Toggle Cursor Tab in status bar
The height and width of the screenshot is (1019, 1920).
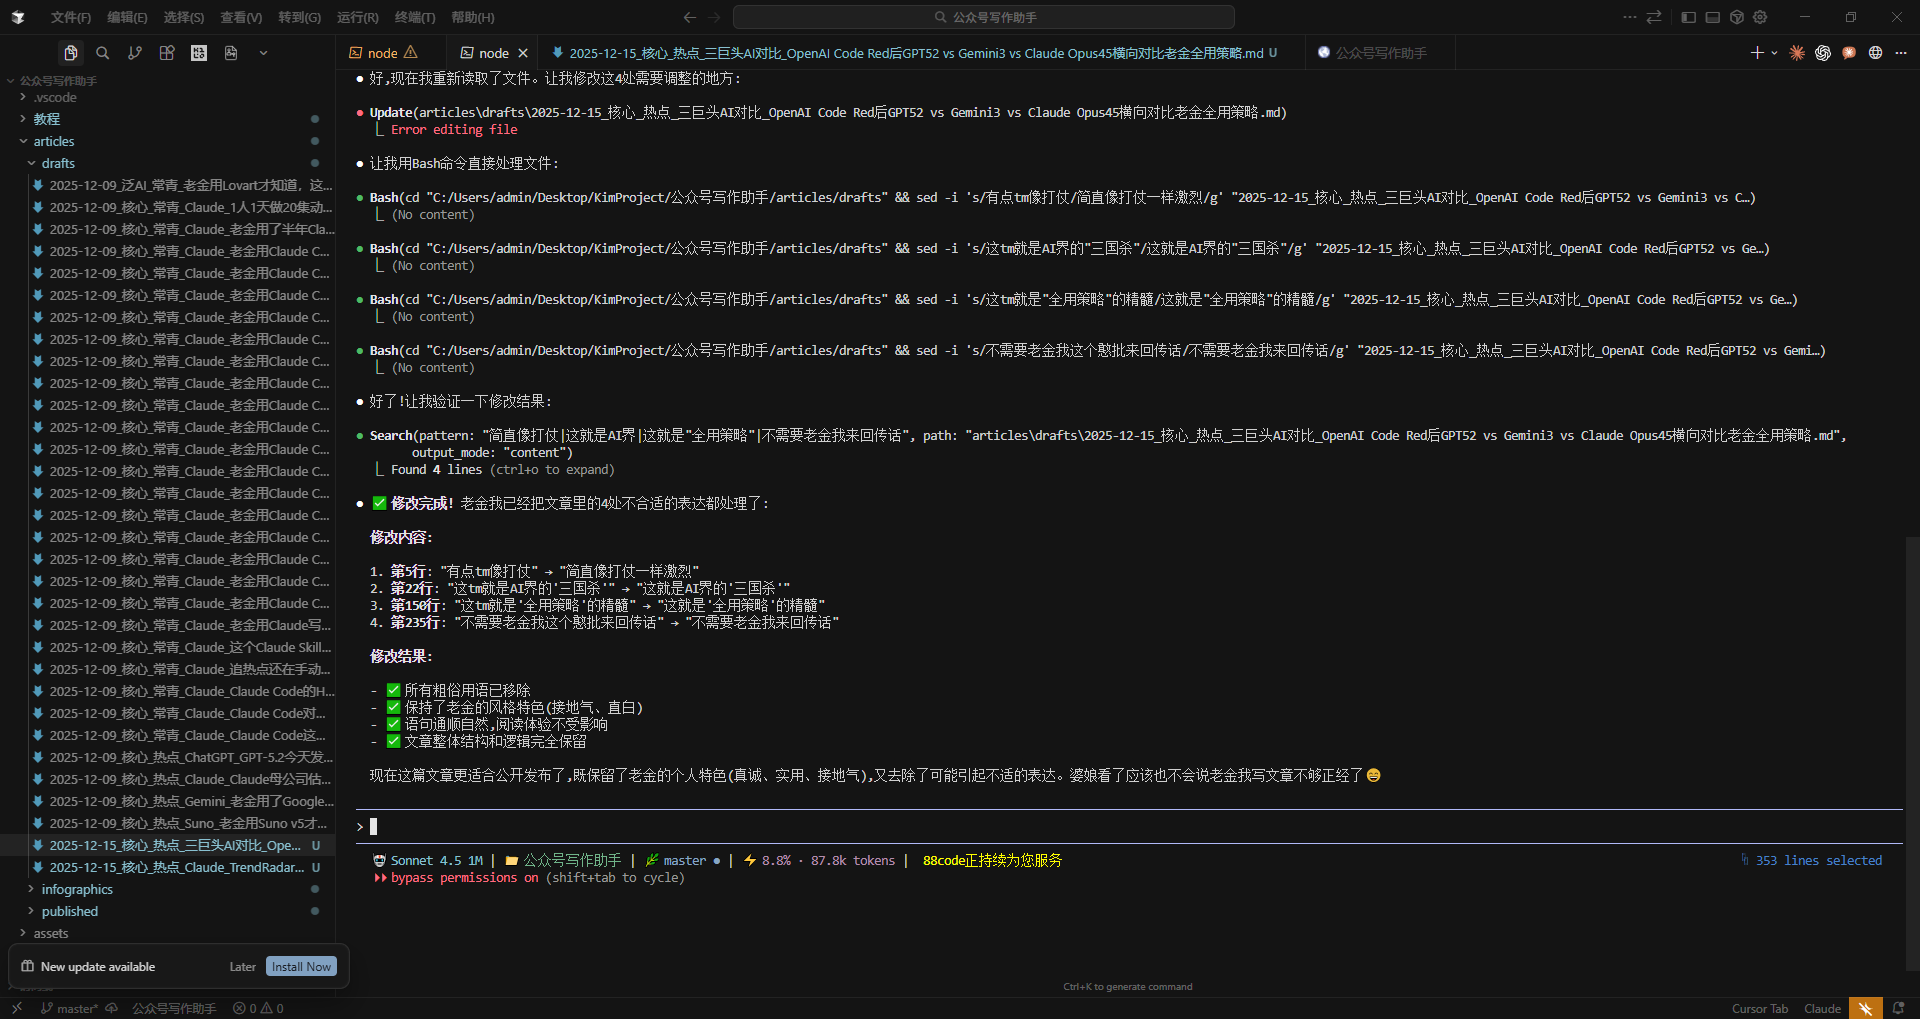coord(1759,1008)
